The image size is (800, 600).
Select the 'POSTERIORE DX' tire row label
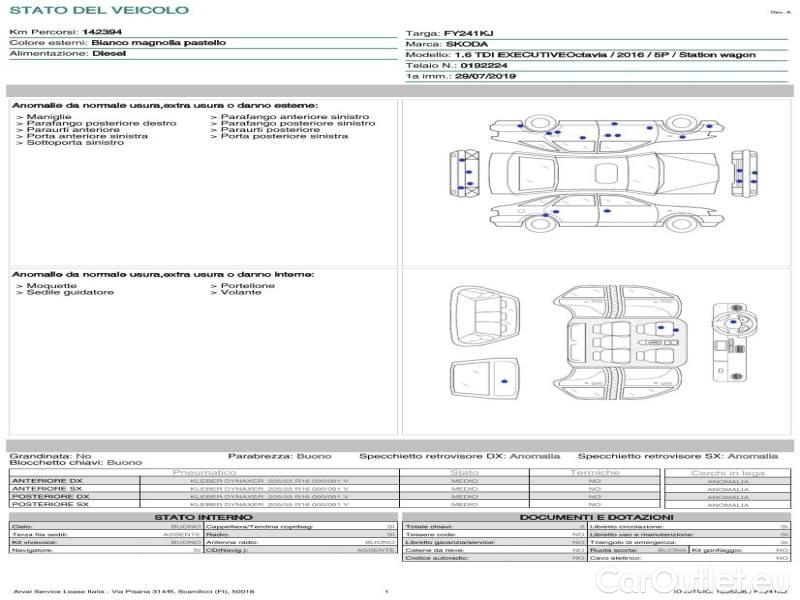coord(51,496)
